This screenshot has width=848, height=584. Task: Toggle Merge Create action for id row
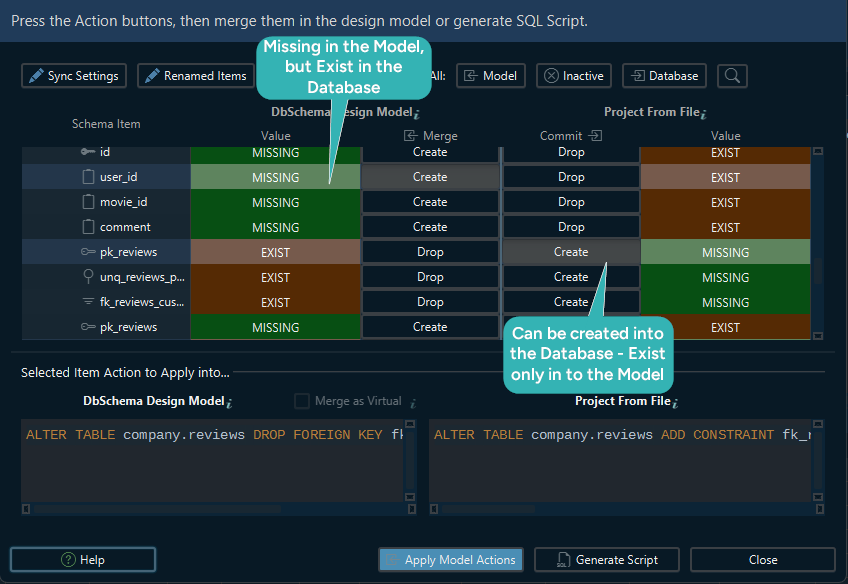[x=430, y=154]
